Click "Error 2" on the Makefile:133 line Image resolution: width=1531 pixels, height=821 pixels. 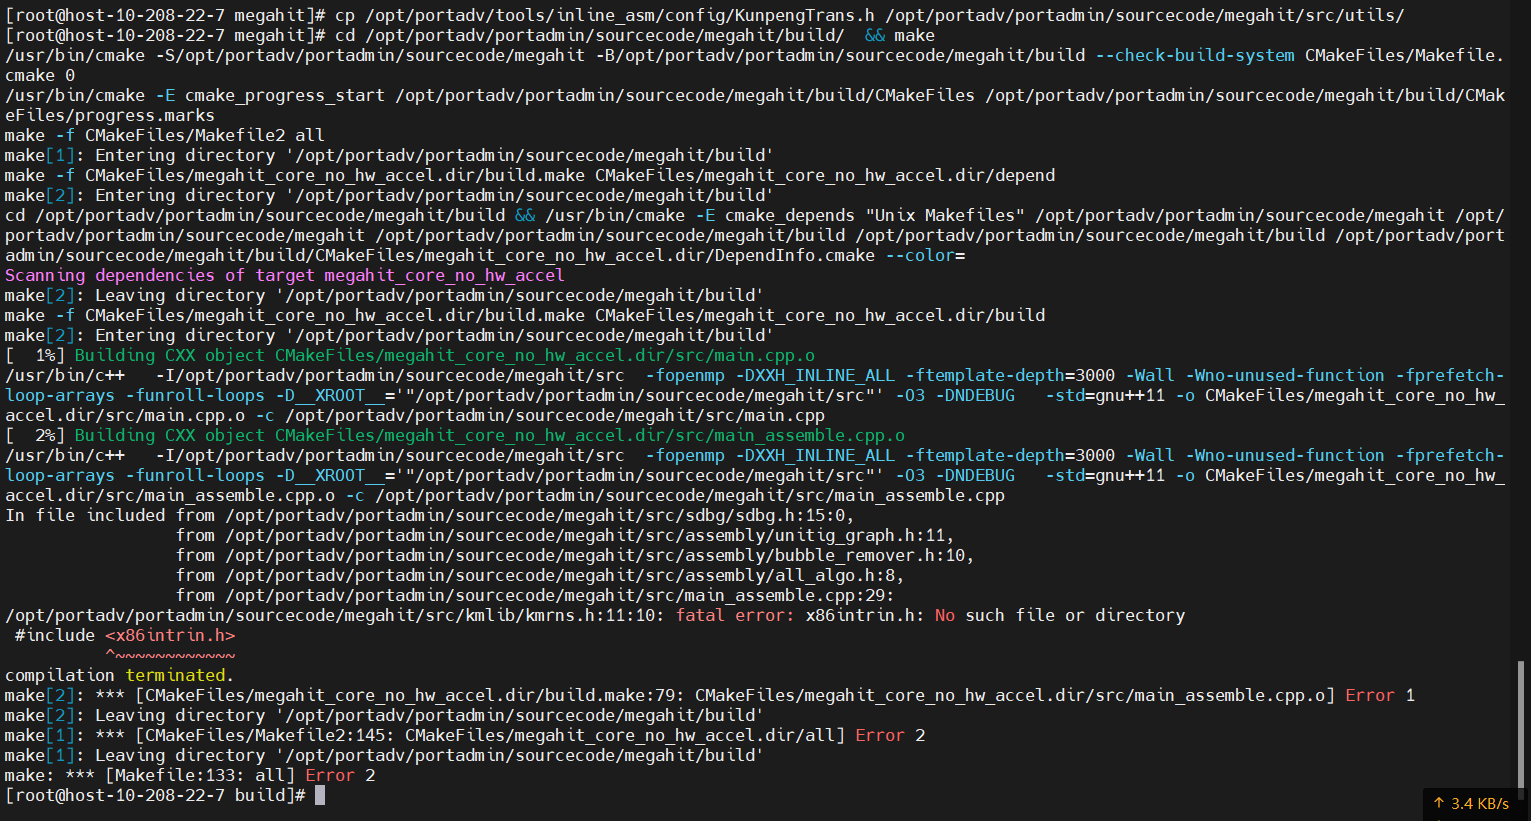[x=340, y=775]
